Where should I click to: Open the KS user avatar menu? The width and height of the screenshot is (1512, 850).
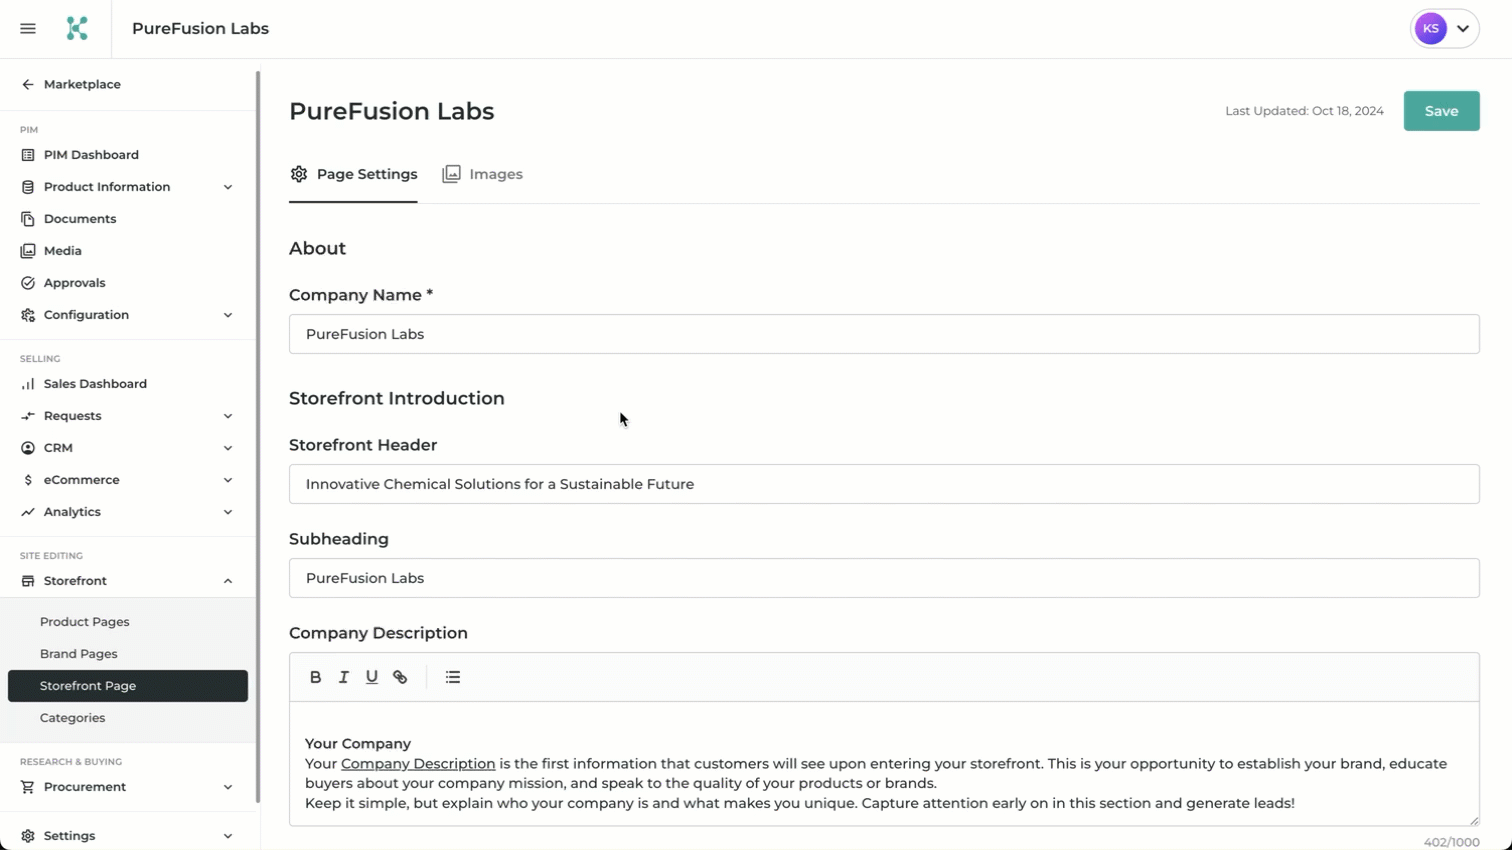[1444, 29]
